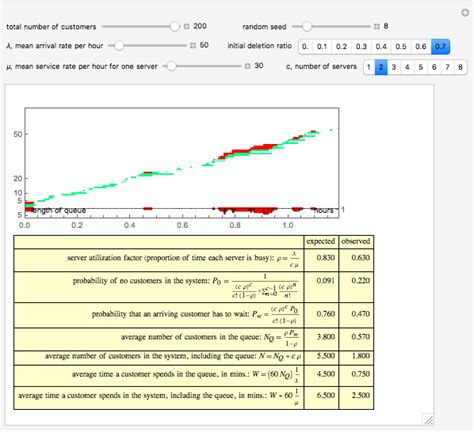
Task: Click total customers value 200
Action: point(200,26)
